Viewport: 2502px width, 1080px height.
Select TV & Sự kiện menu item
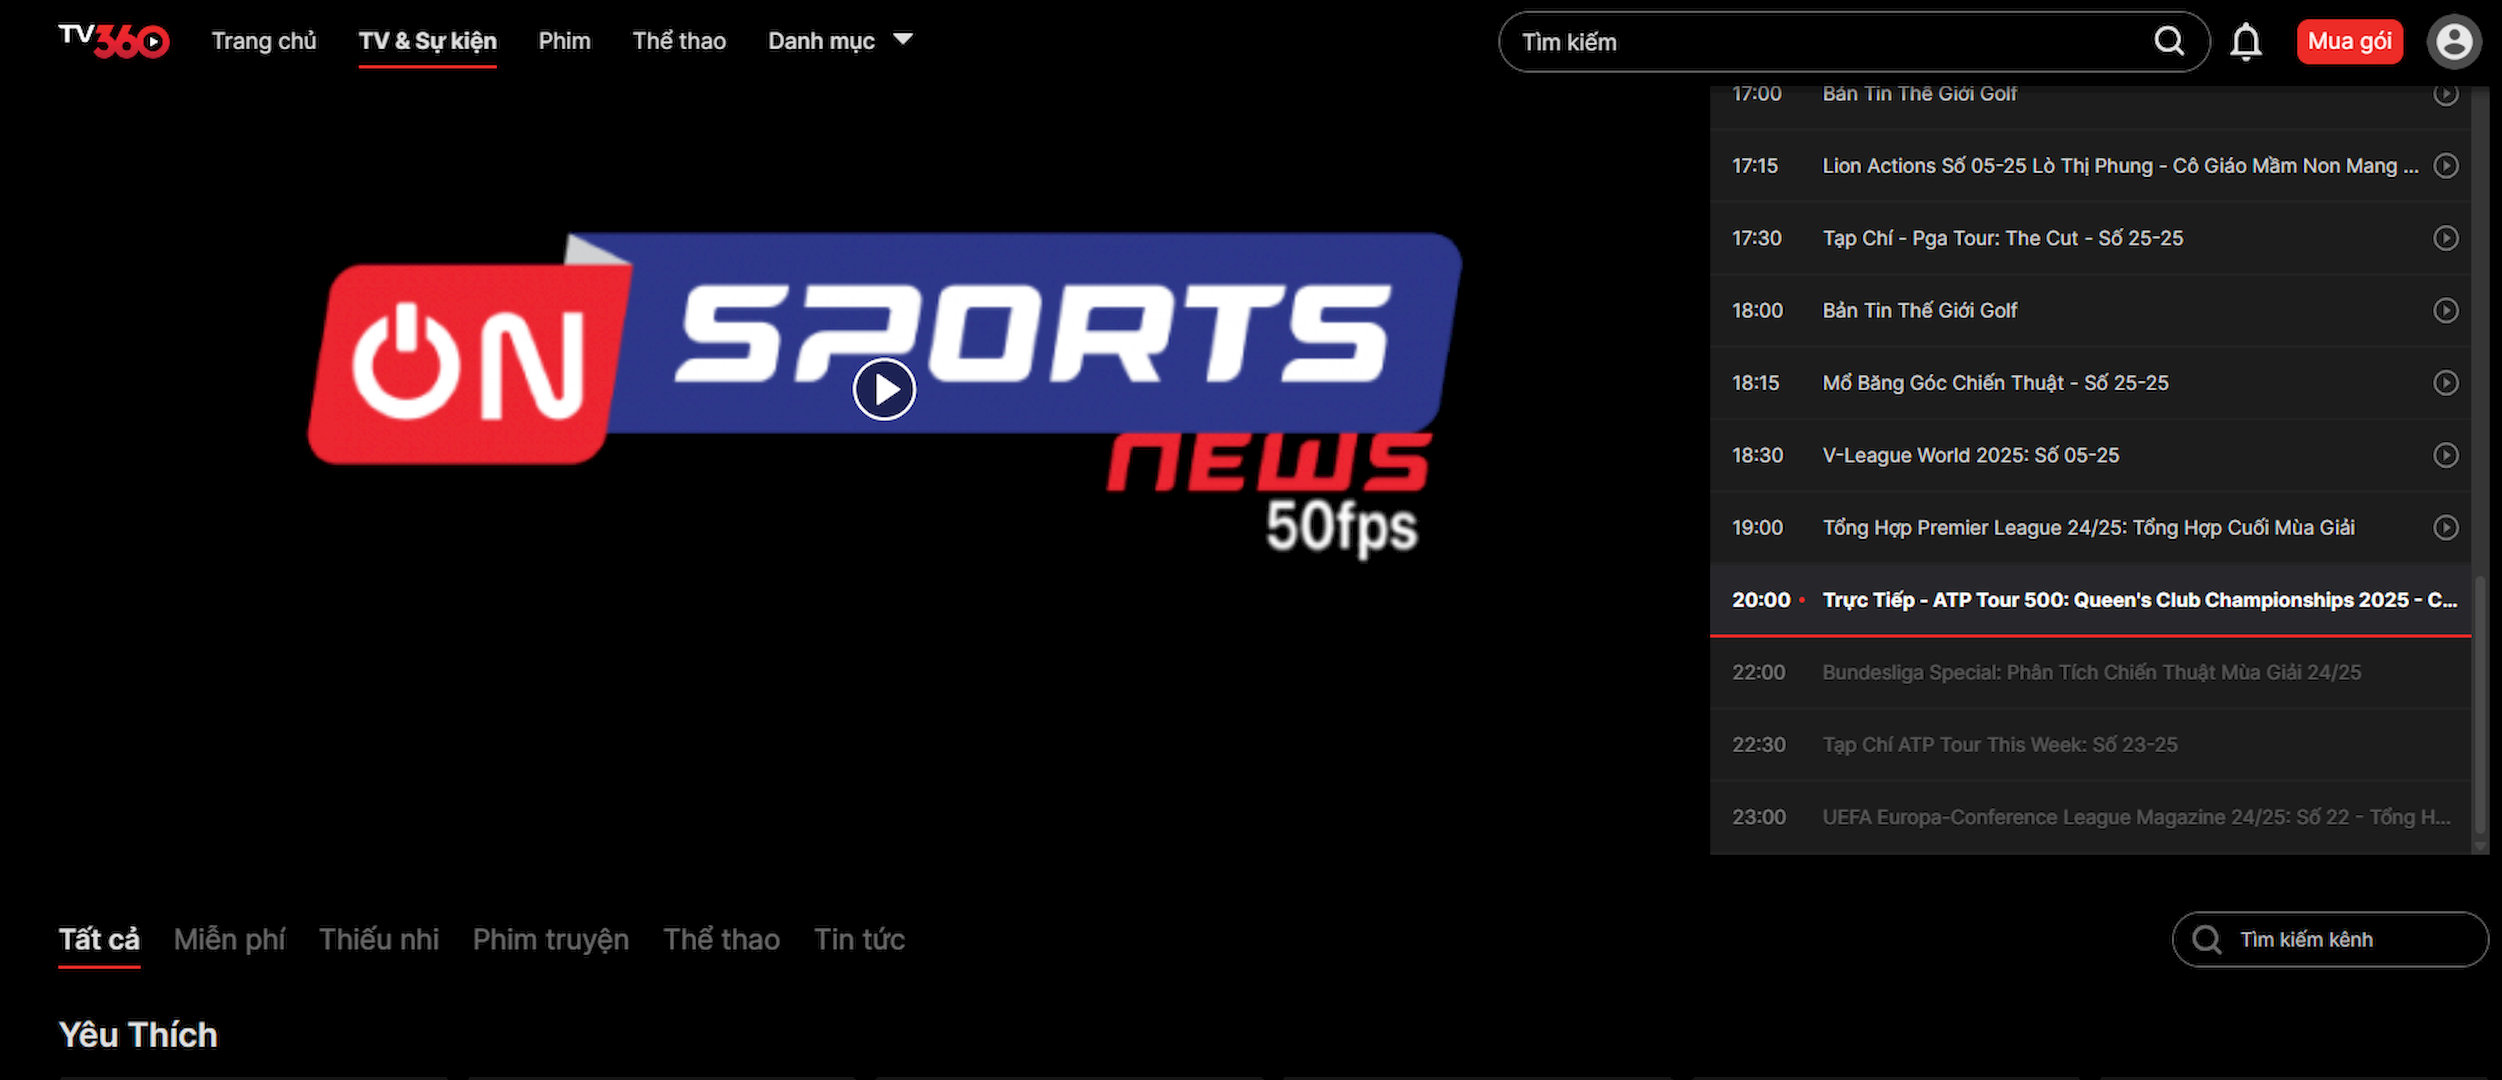427,41
